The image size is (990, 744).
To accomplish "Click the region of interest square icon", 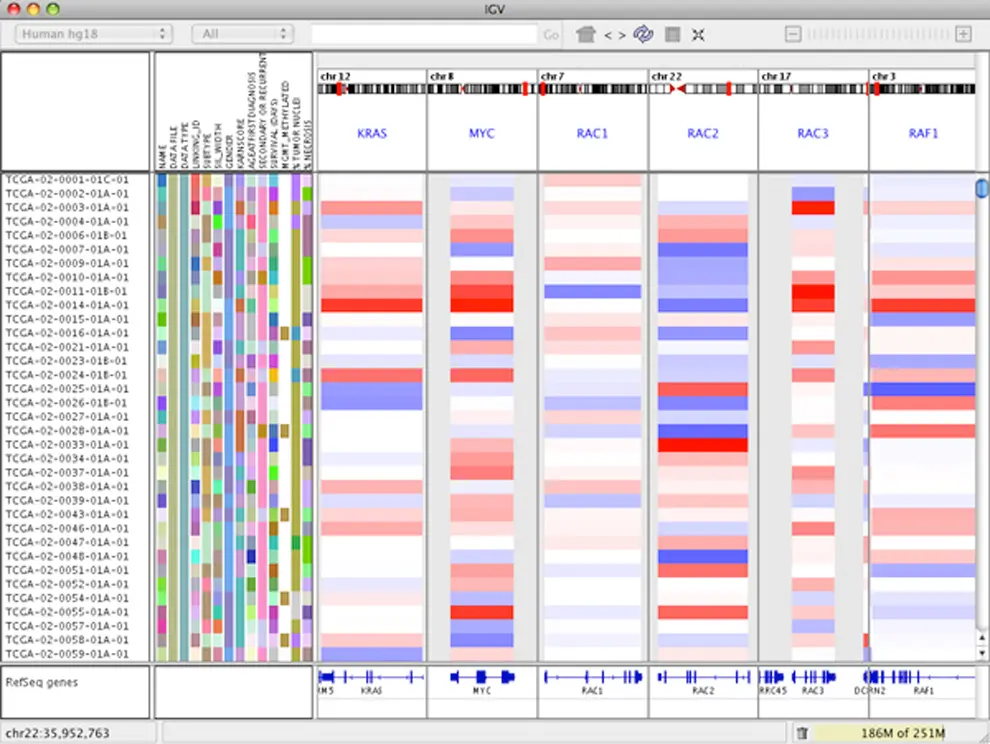I will (x=672, y=35).
